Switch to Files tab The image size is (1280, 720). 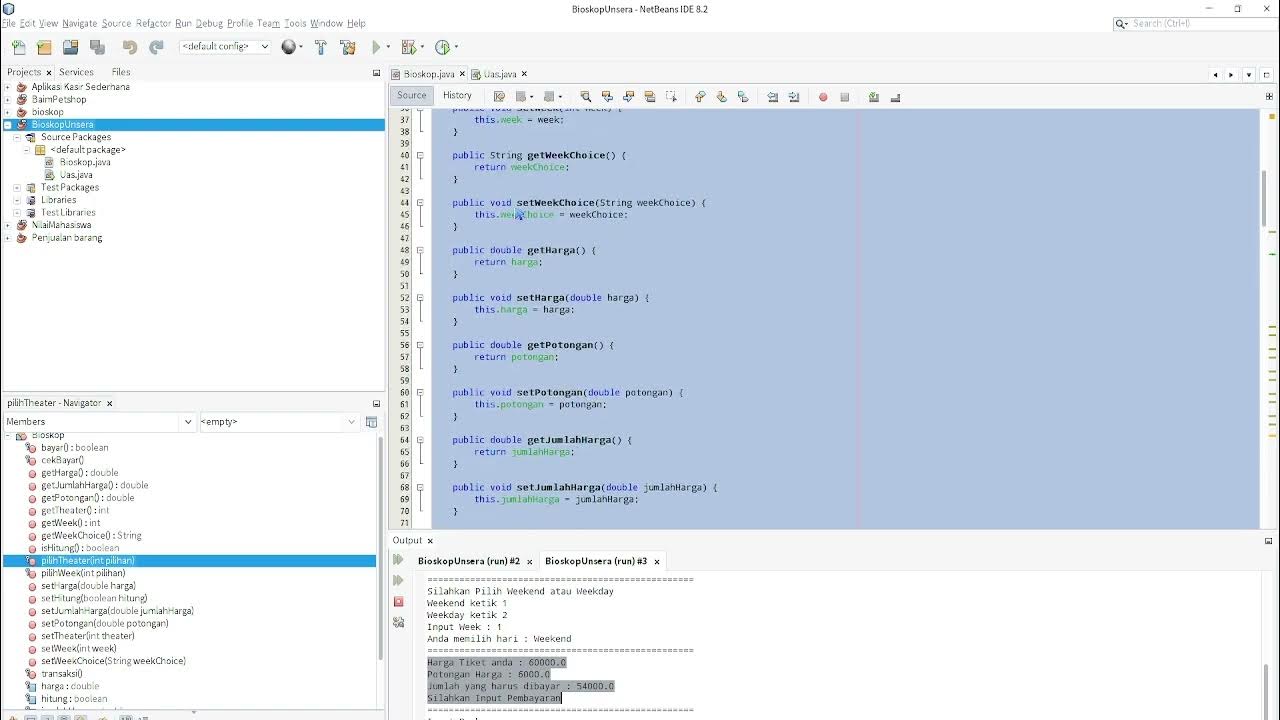pos(121,72)
